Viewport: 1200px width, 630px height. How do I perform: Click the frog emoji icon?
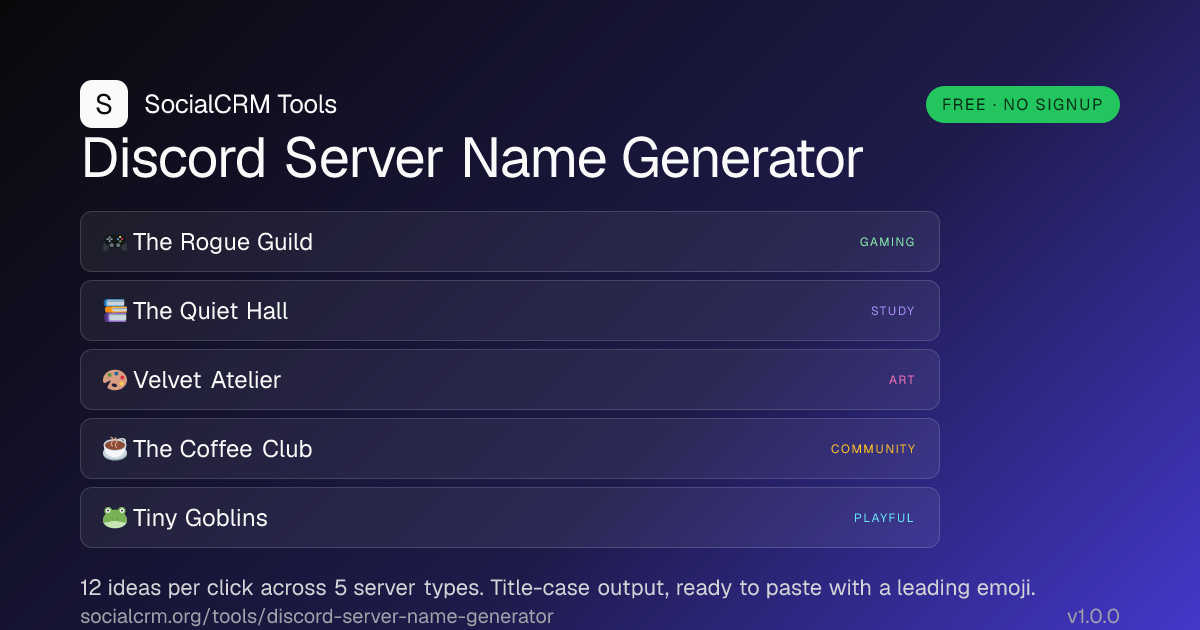point(115,518)
